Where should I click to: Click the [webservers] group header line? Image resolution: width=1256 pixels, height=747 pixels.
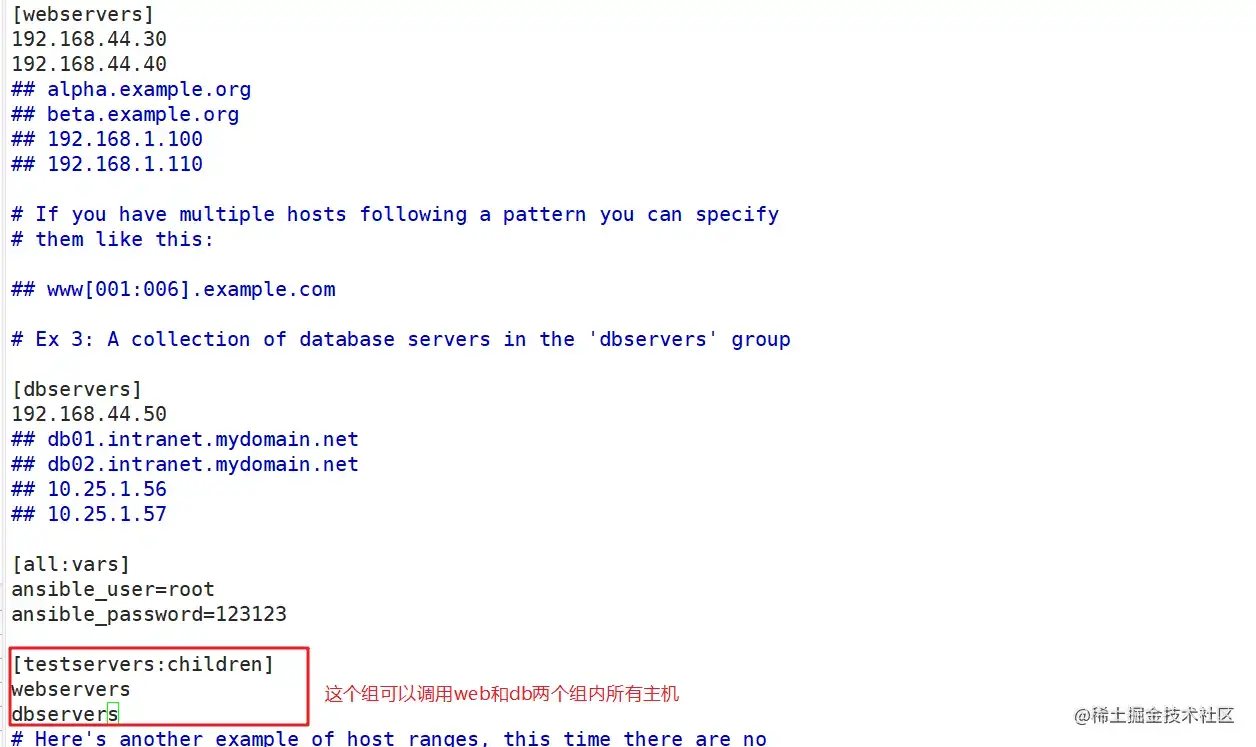point(83,15)
